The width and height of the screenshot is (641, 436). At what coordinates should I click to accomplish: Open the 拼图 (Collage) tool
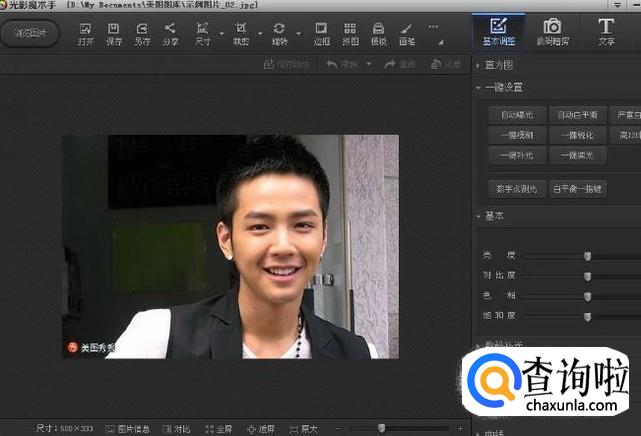[x=350, y=32]
